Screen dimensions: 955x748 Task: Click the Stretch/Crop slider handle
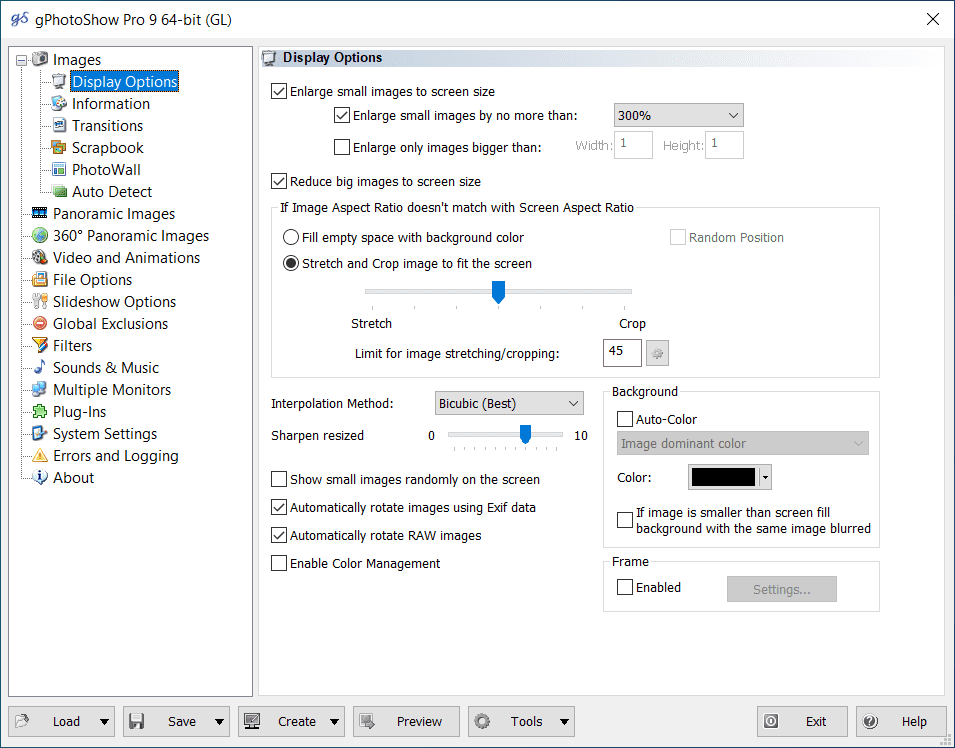point(498,292)
